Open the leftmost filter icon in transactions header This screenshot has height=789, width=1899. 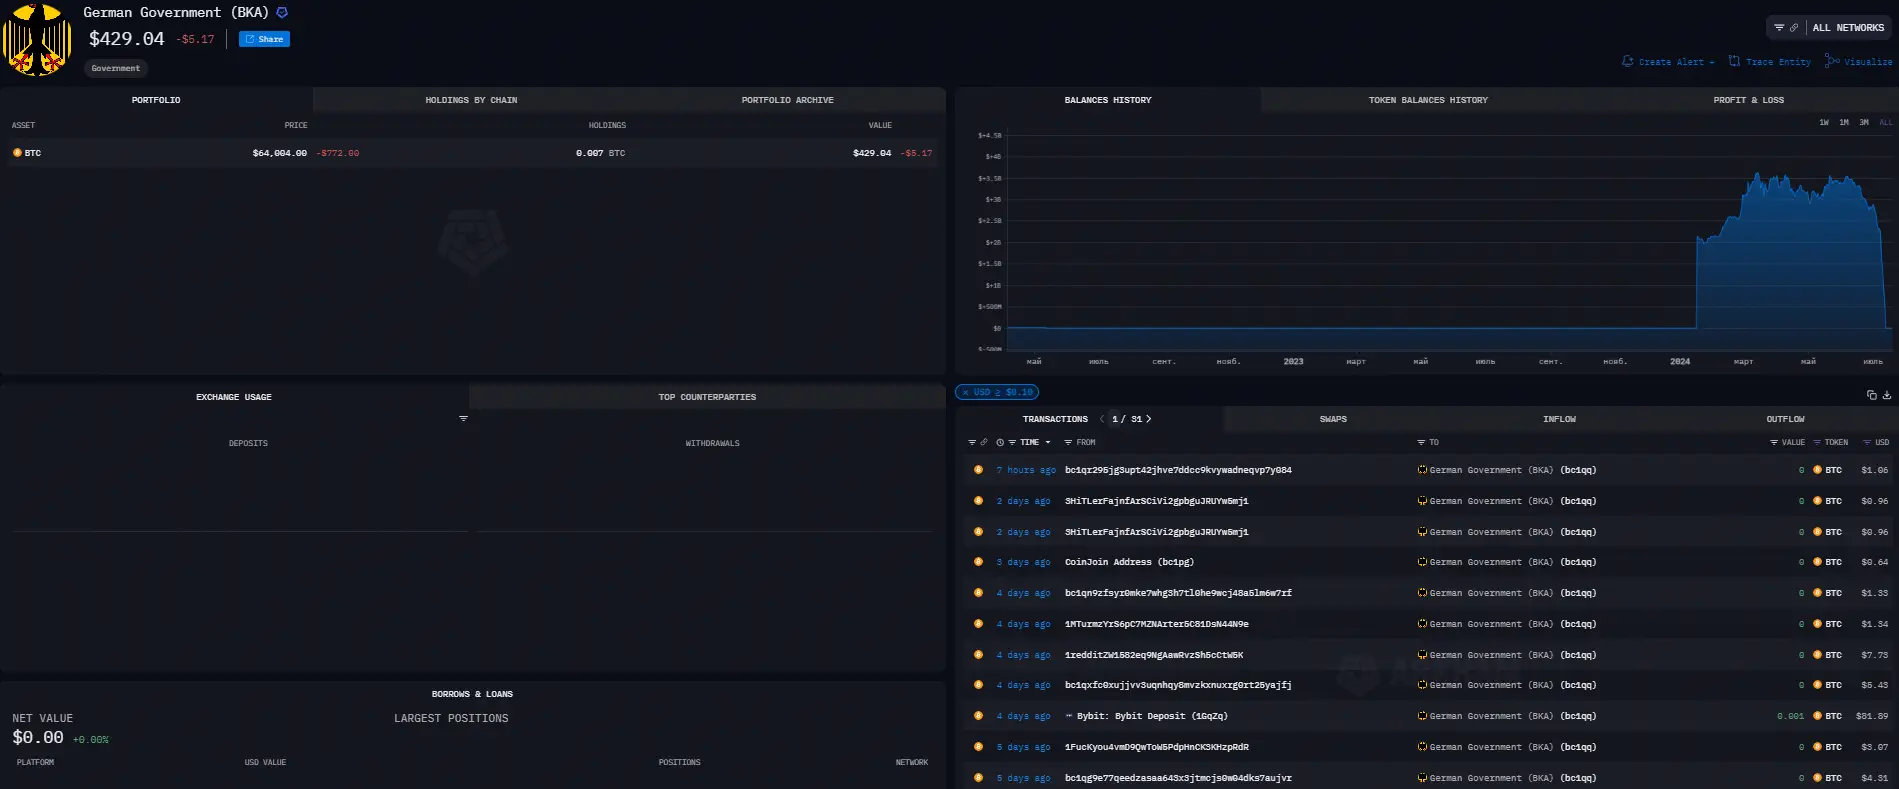972,442
